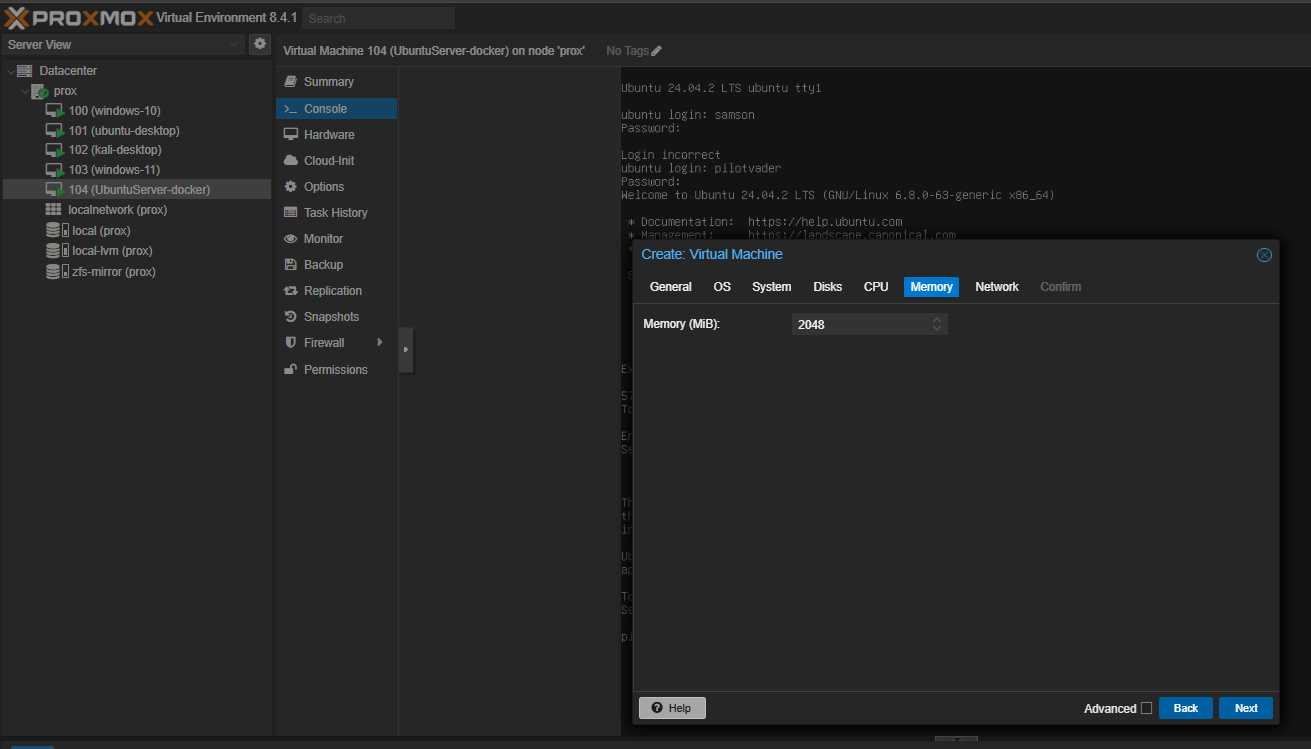The width and height of the screenshot is (1311, 749).
Task: Click the Next button
Action: click(x=1245, y=708)
